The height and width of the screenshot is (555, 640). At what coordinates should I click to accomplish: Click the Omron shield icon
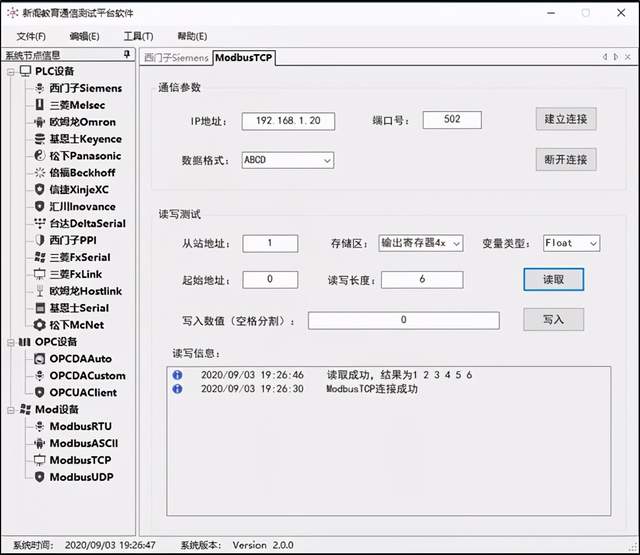pos(39,122)
